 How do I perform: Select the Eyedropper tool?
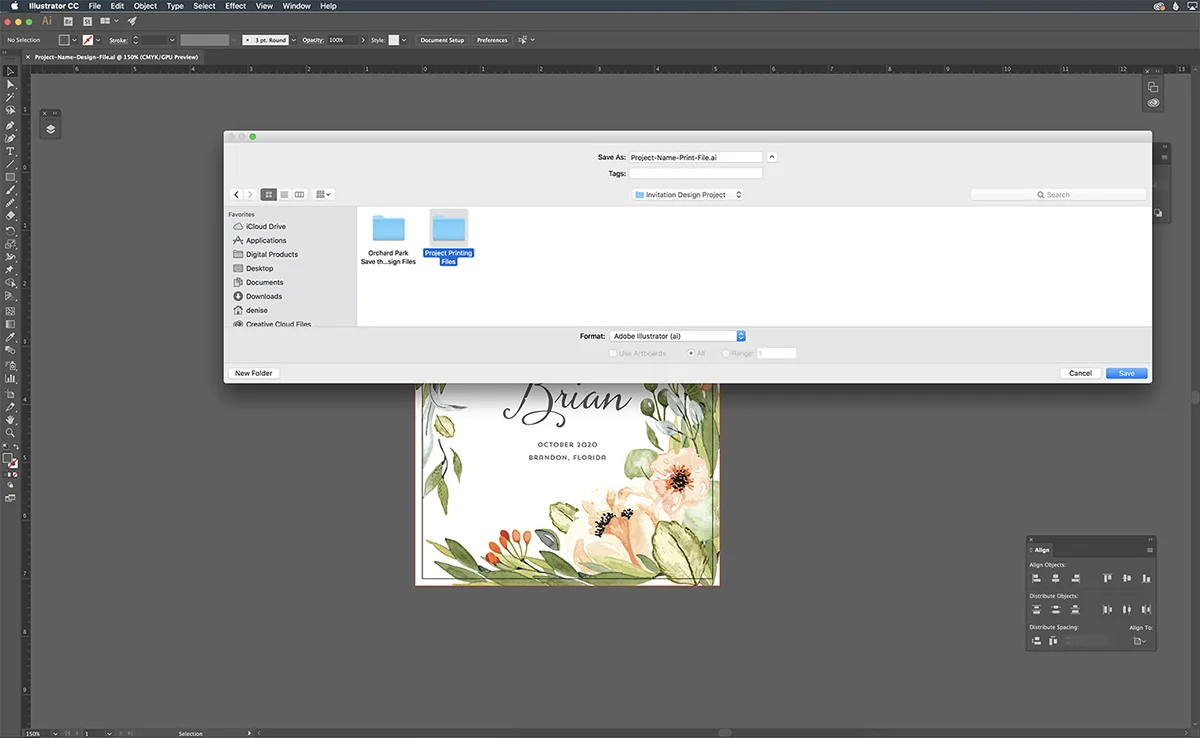tap(11, 338)
